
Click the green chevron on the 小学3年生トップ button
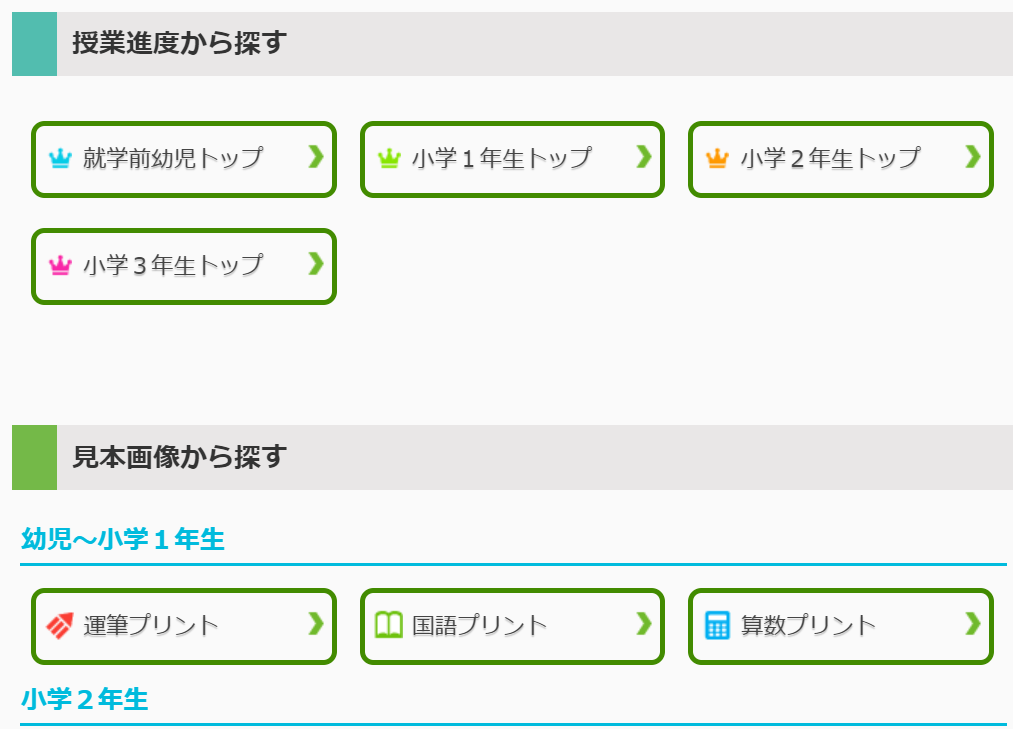316,263
